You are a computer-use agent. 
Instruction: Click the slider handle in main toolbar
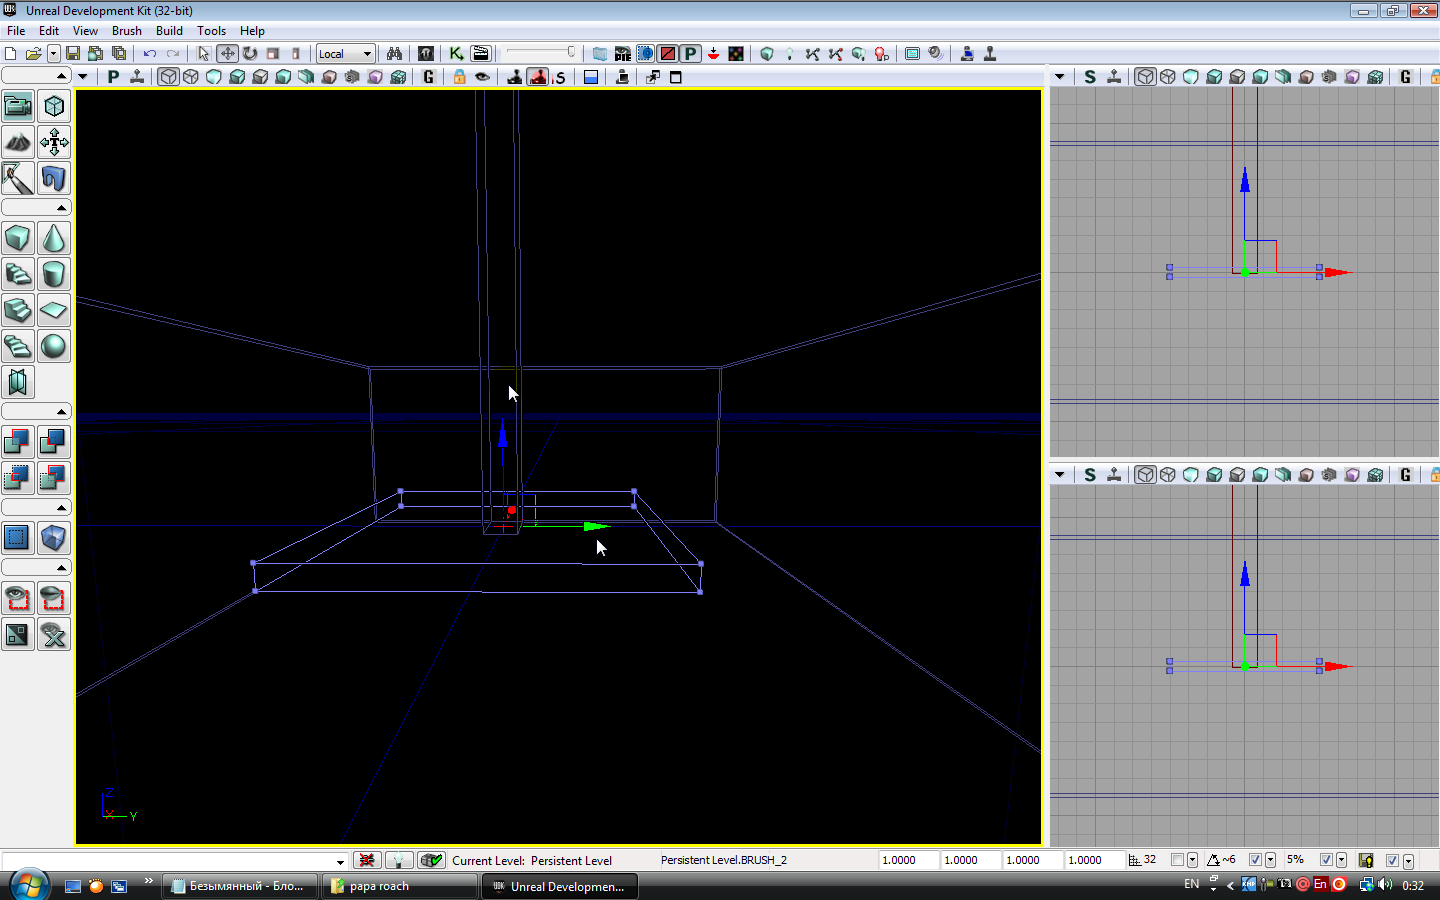tap(571, 53)
